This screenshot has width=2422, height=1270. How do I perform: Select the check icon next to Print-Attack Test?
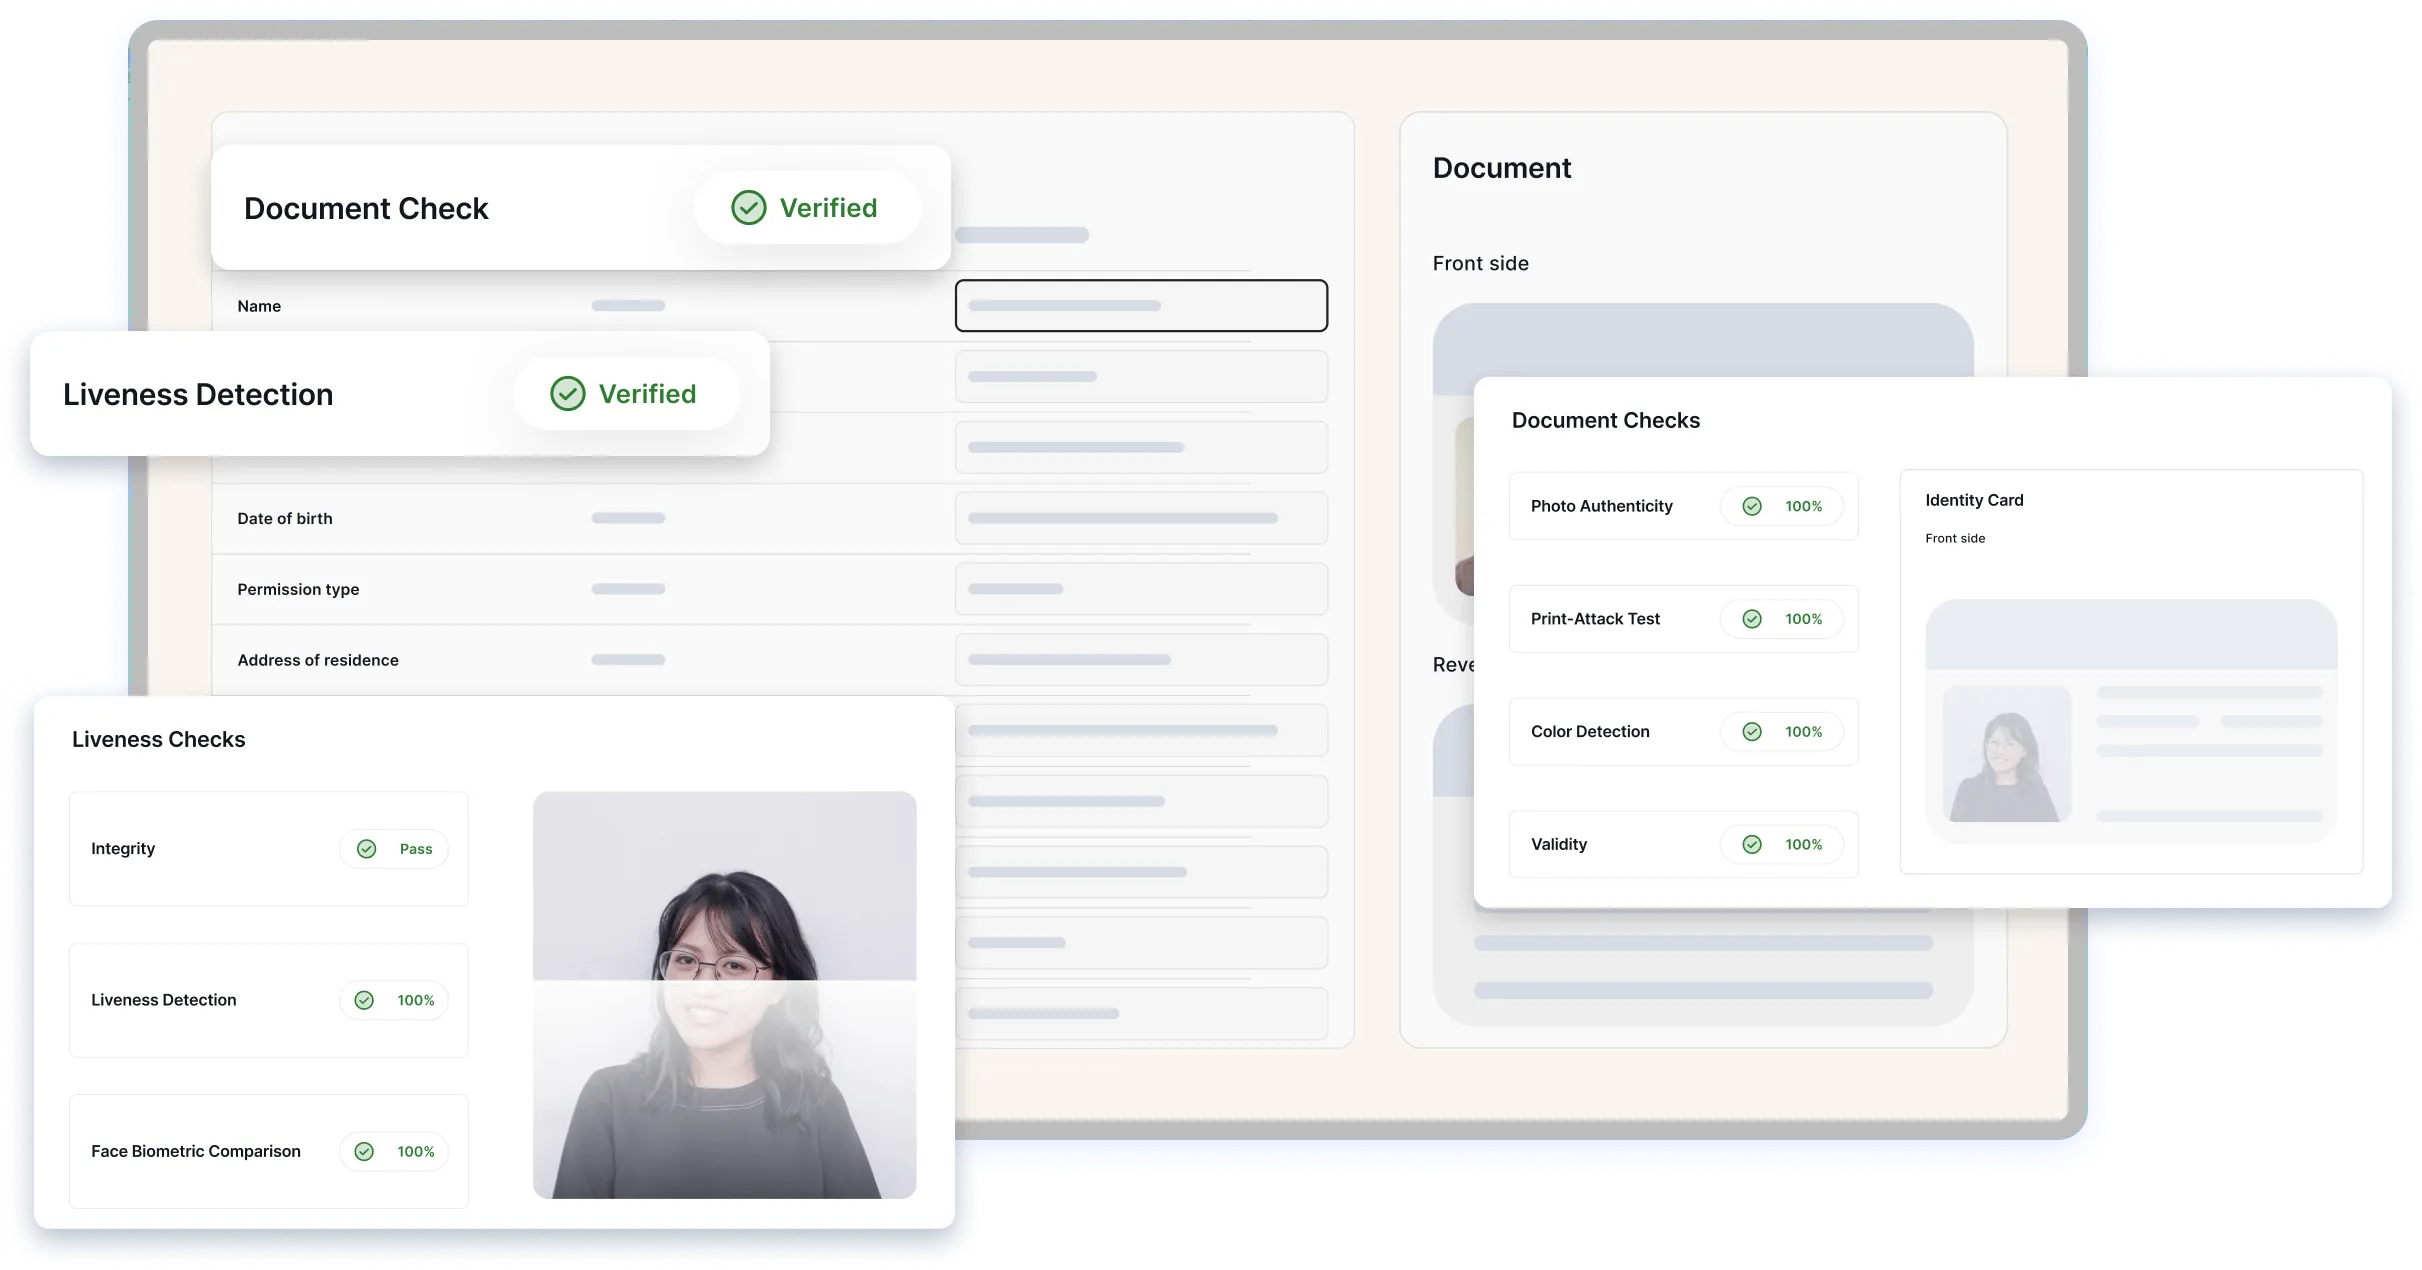pyautogui.click(x=1752, y=618)
